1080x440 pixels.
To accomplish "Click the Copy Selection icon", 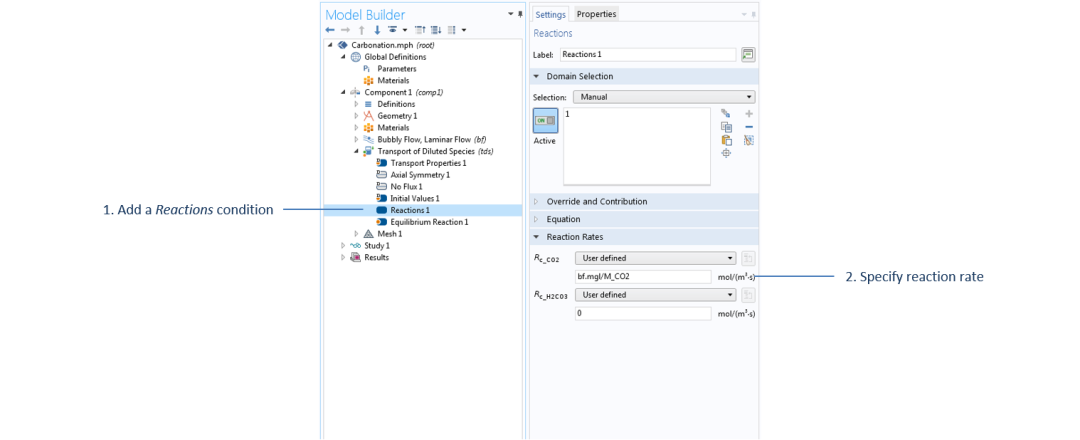I will (x=725, y=127).
